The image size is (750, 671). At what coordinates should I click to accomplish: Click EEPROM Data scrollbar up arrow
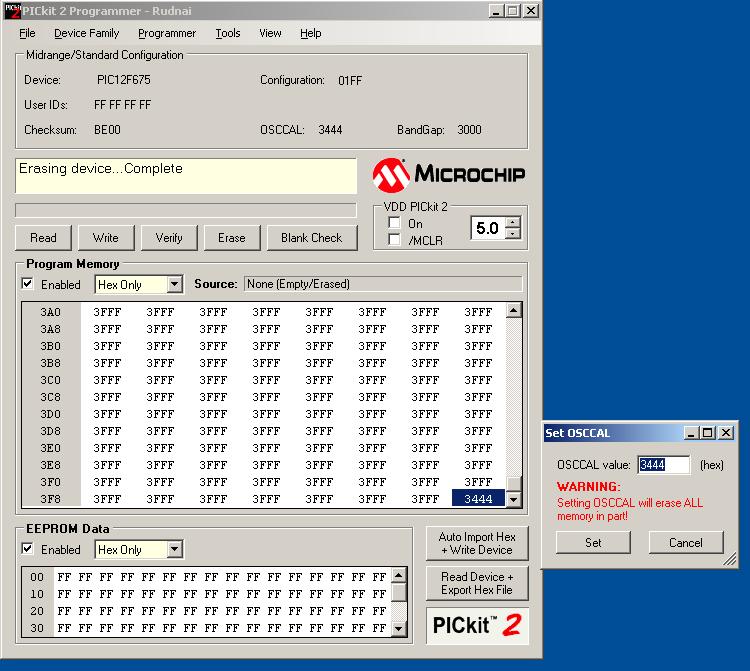click(398, 575)
